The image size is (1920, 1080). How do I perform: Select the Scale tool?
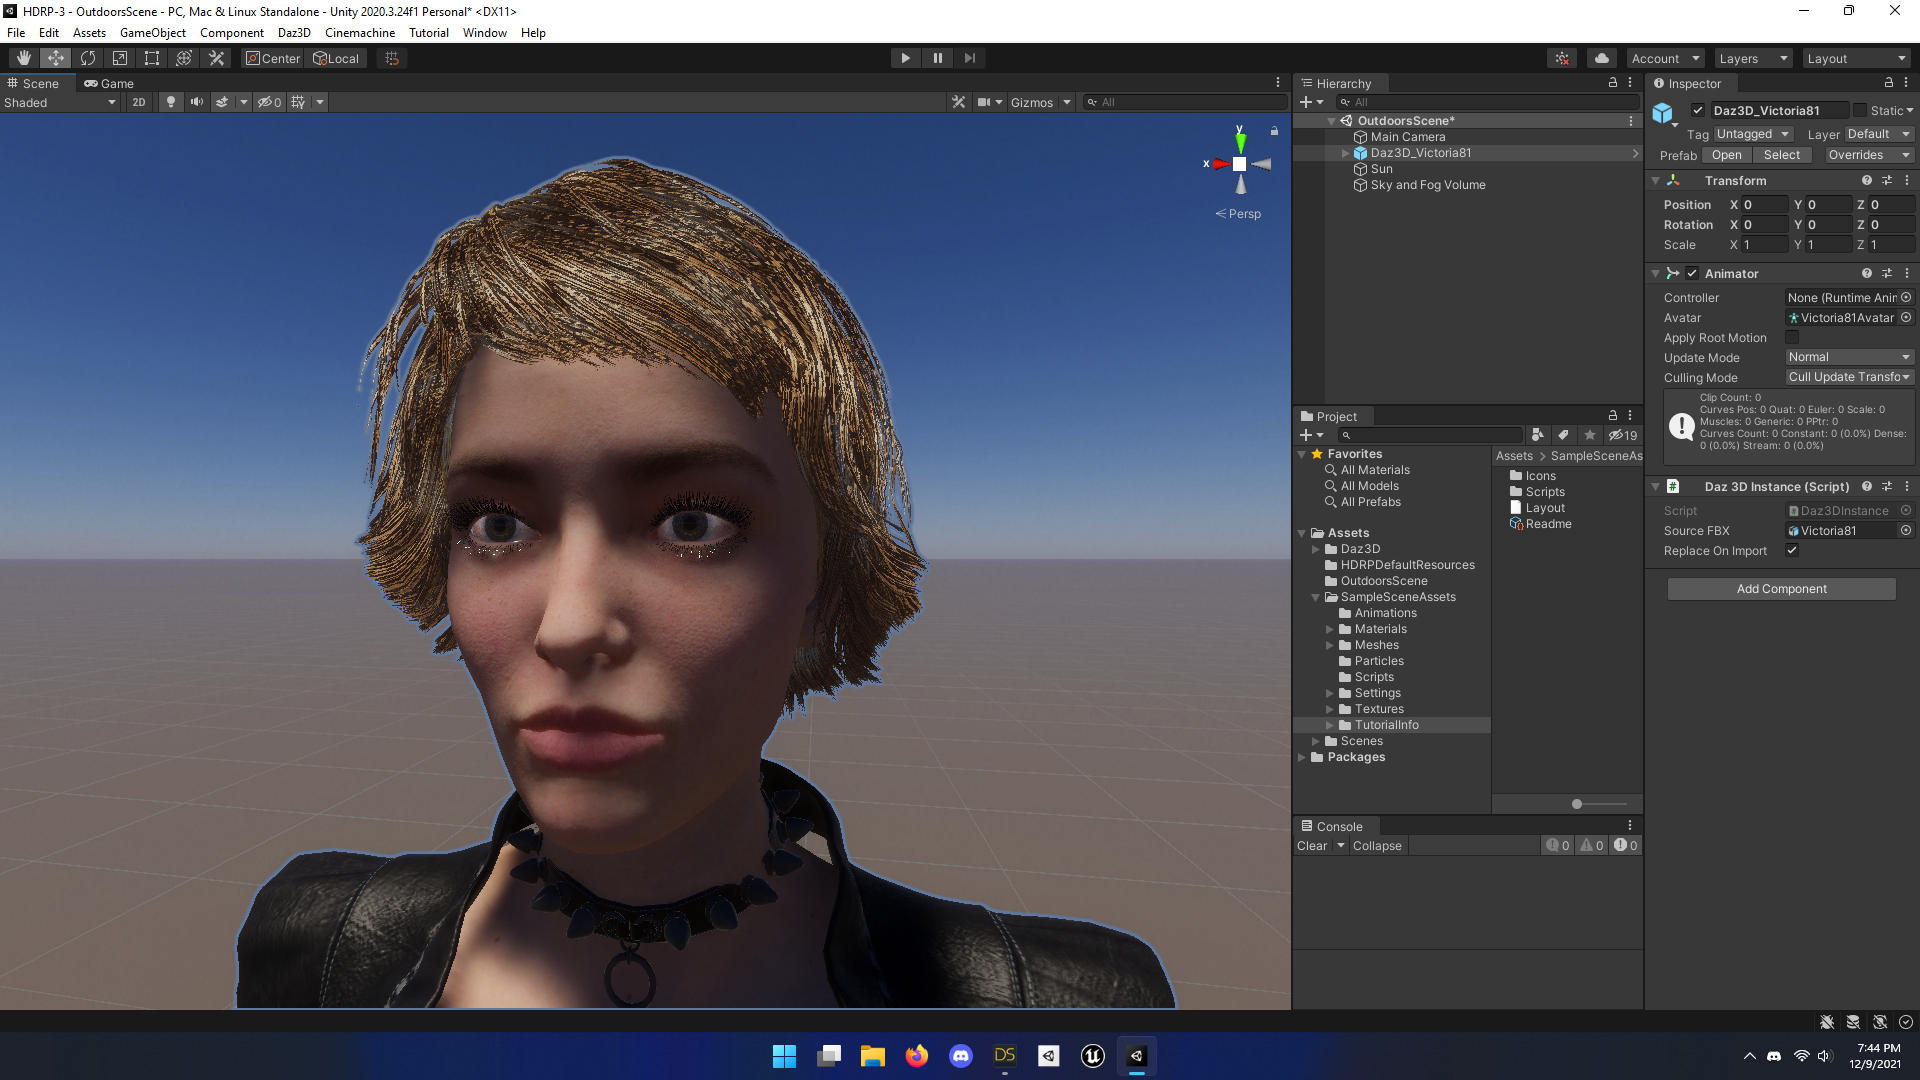(120, 58)
